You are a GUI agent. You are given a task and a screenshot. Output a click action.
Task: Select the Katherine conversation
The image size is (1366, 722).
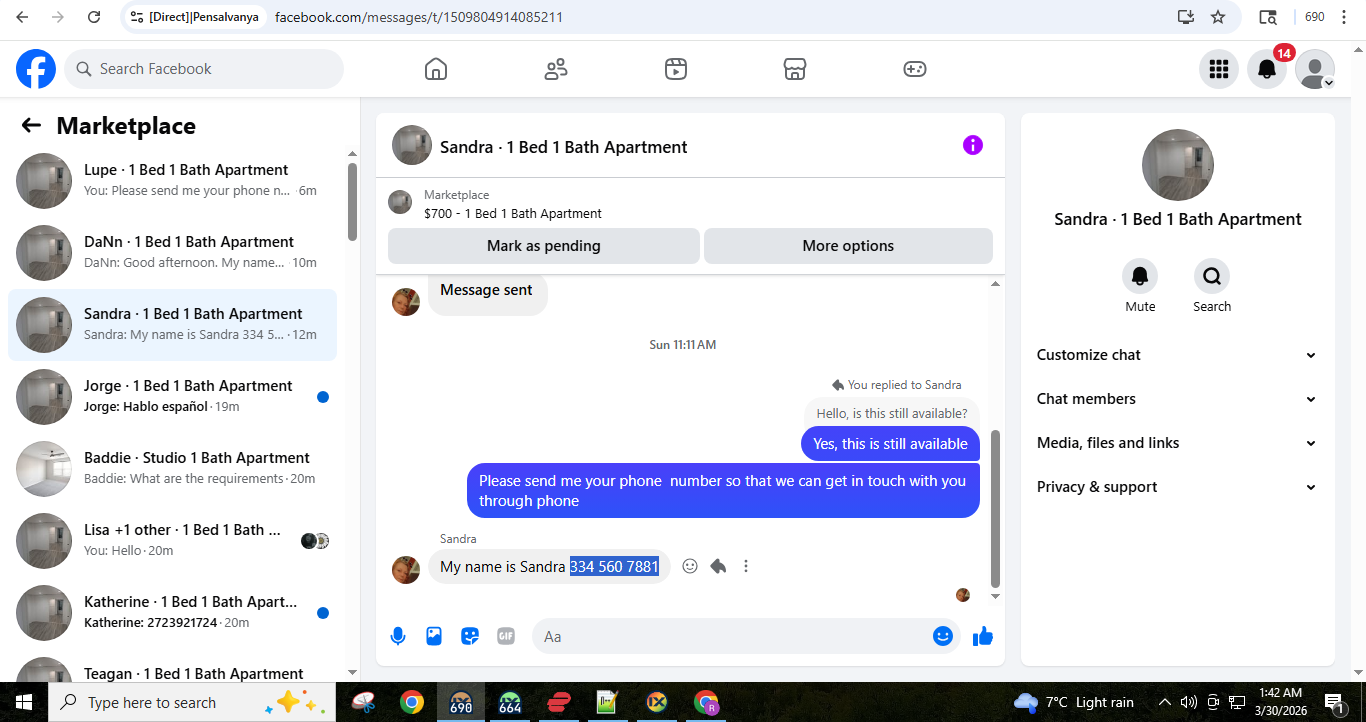pyautogui.click(x=172, y=613)
